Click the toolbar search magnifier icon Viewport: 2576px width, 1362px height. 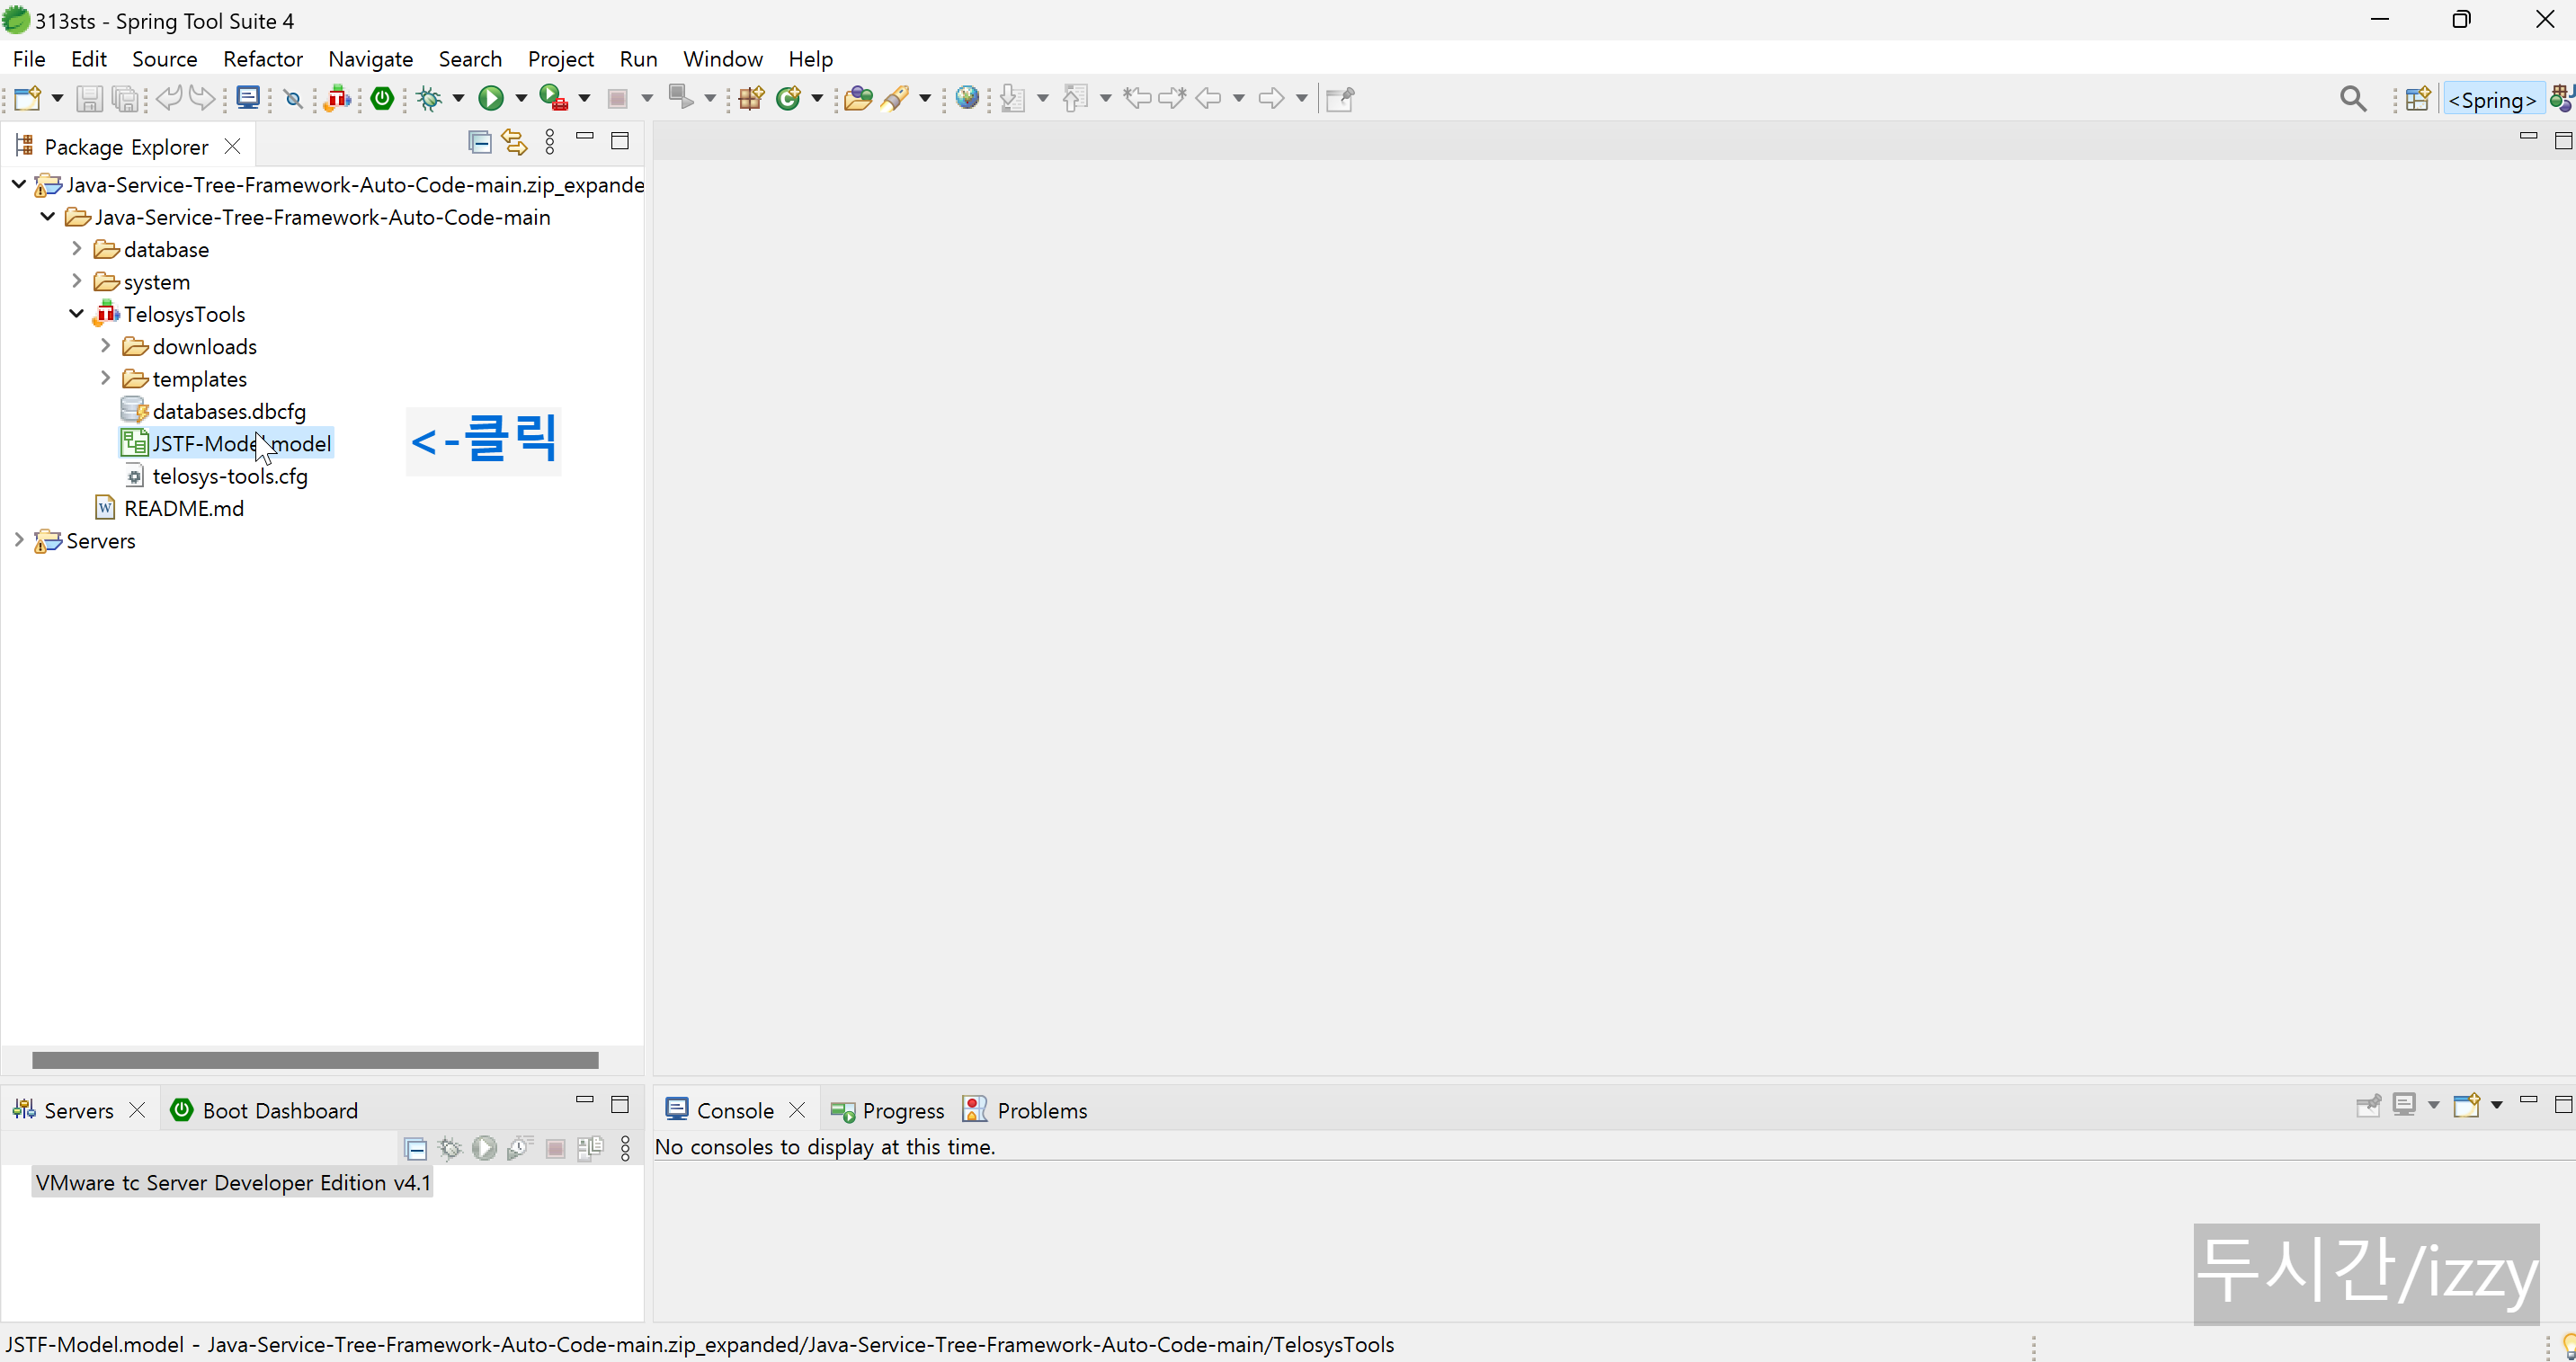pyautogui.click(x=2353, y=99)
